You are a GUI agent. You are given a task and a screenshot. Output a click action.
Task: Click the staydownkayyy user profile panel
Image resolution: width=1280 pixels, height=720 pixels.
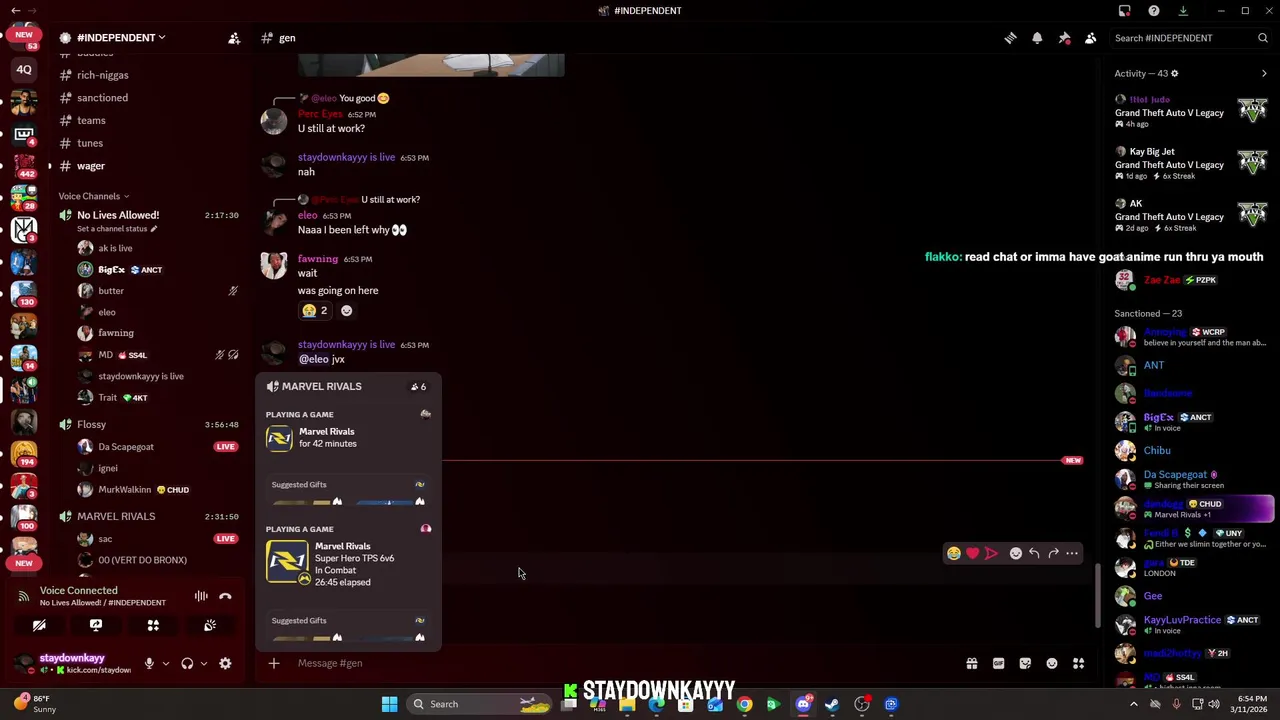pyautogui.click(x=75, y=663)
